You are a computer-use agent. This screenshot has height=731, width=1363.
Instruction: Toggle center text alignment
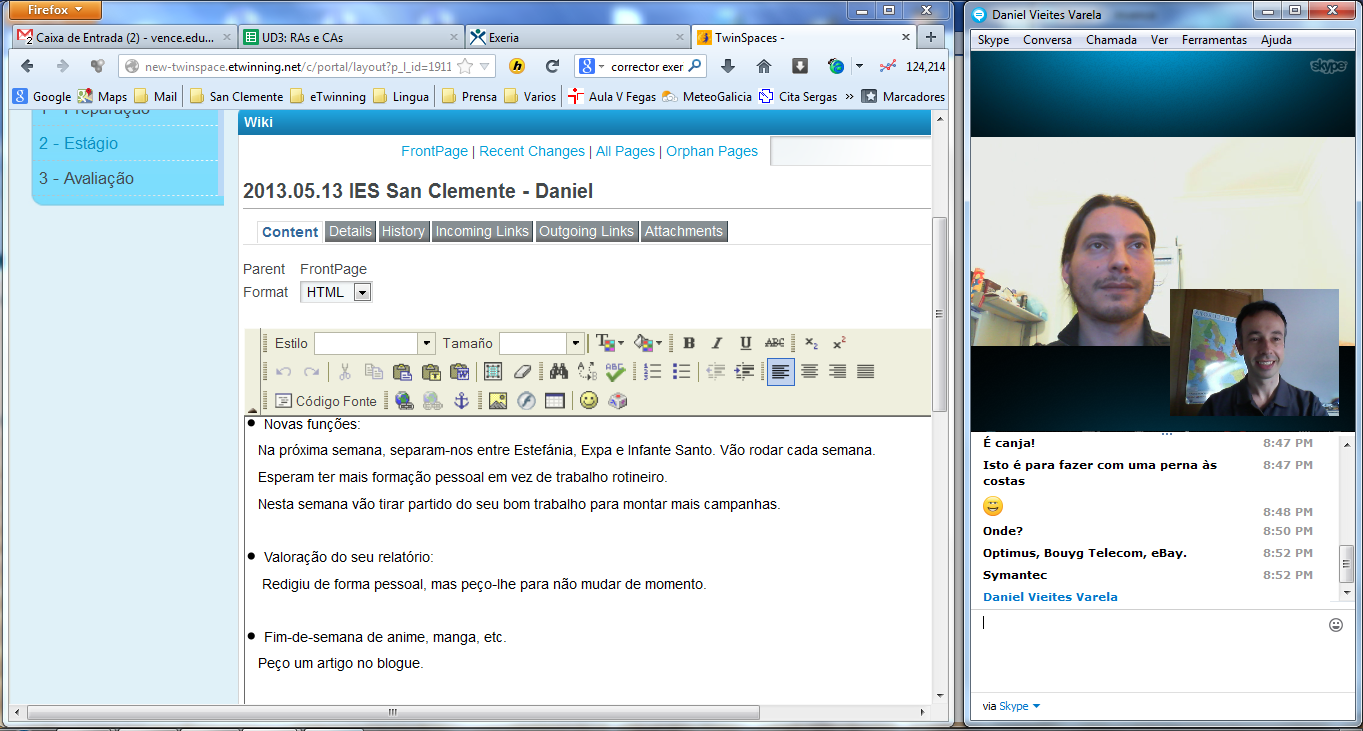pos(810,372)
